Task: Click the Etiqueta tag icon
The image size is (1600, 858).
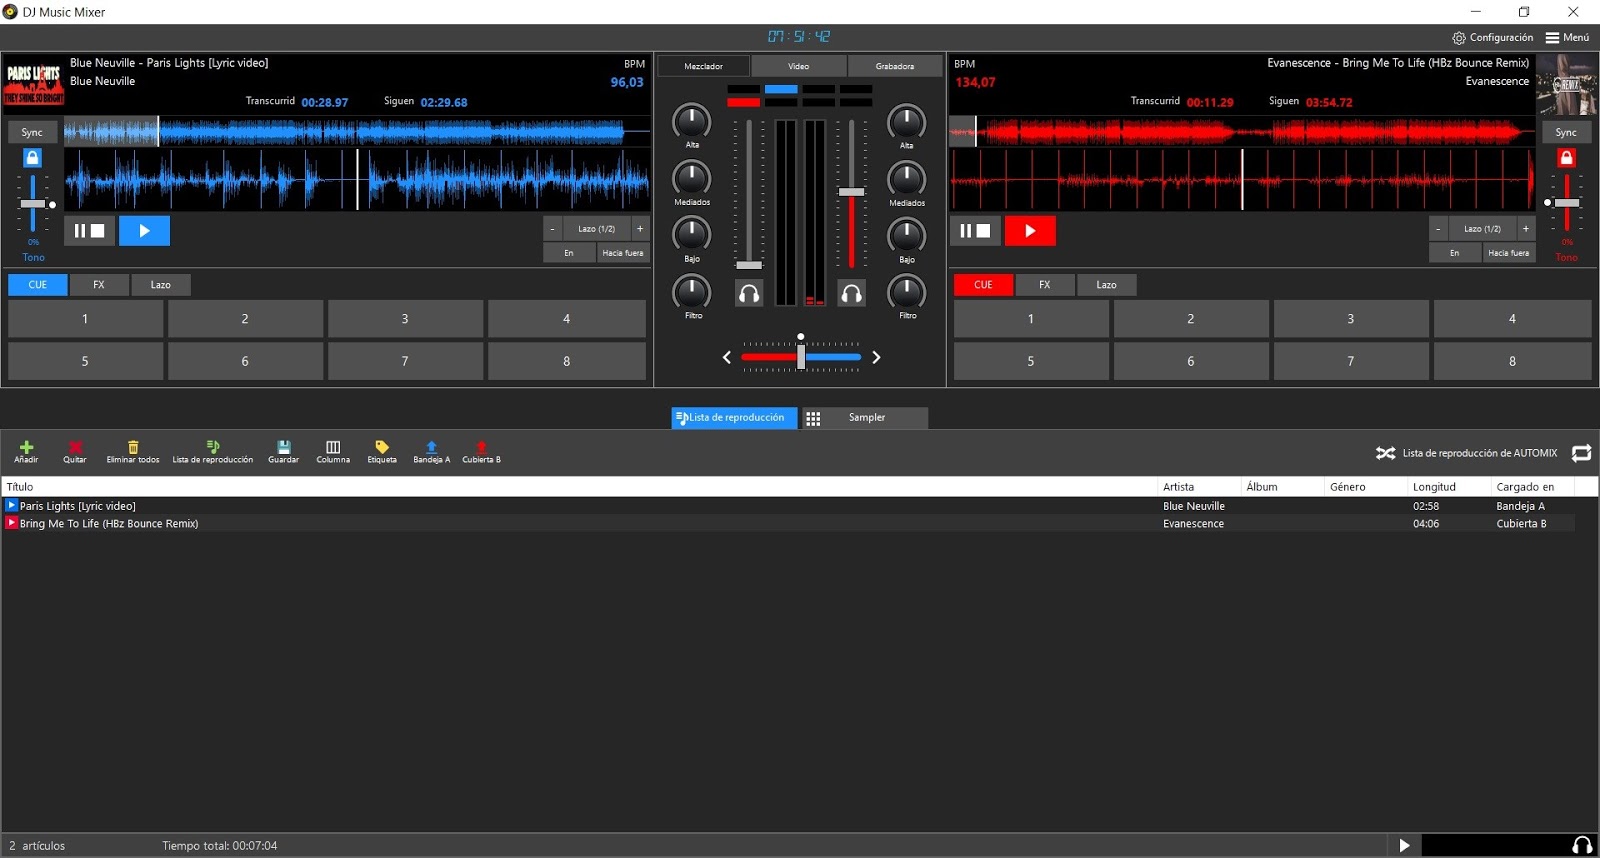Action: click(x=382, y=452)
